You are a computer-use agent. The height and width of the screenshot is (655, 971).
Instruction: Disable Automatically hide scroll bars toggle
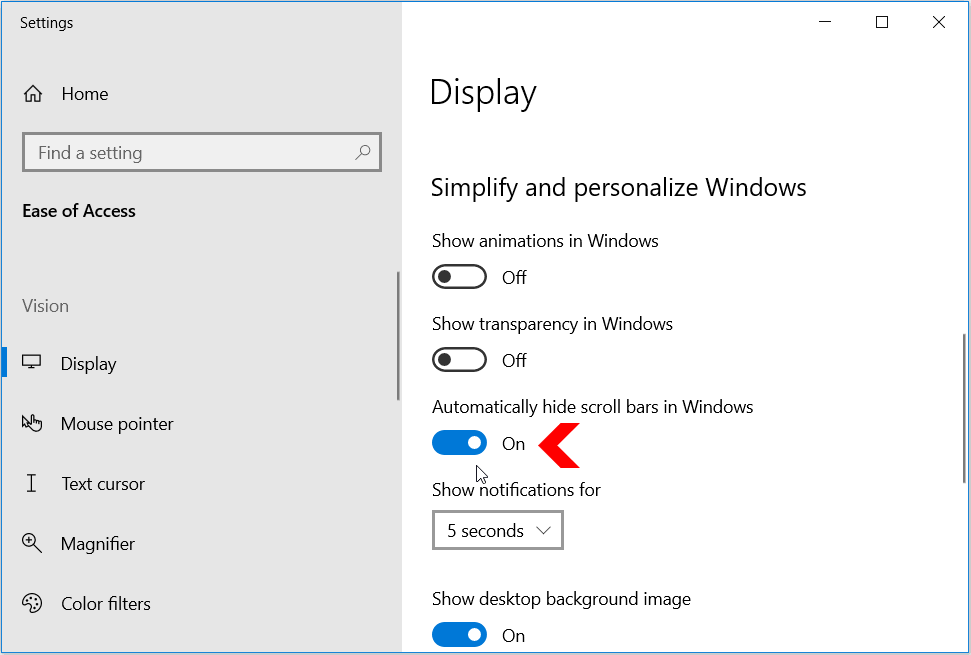(459, 443)
